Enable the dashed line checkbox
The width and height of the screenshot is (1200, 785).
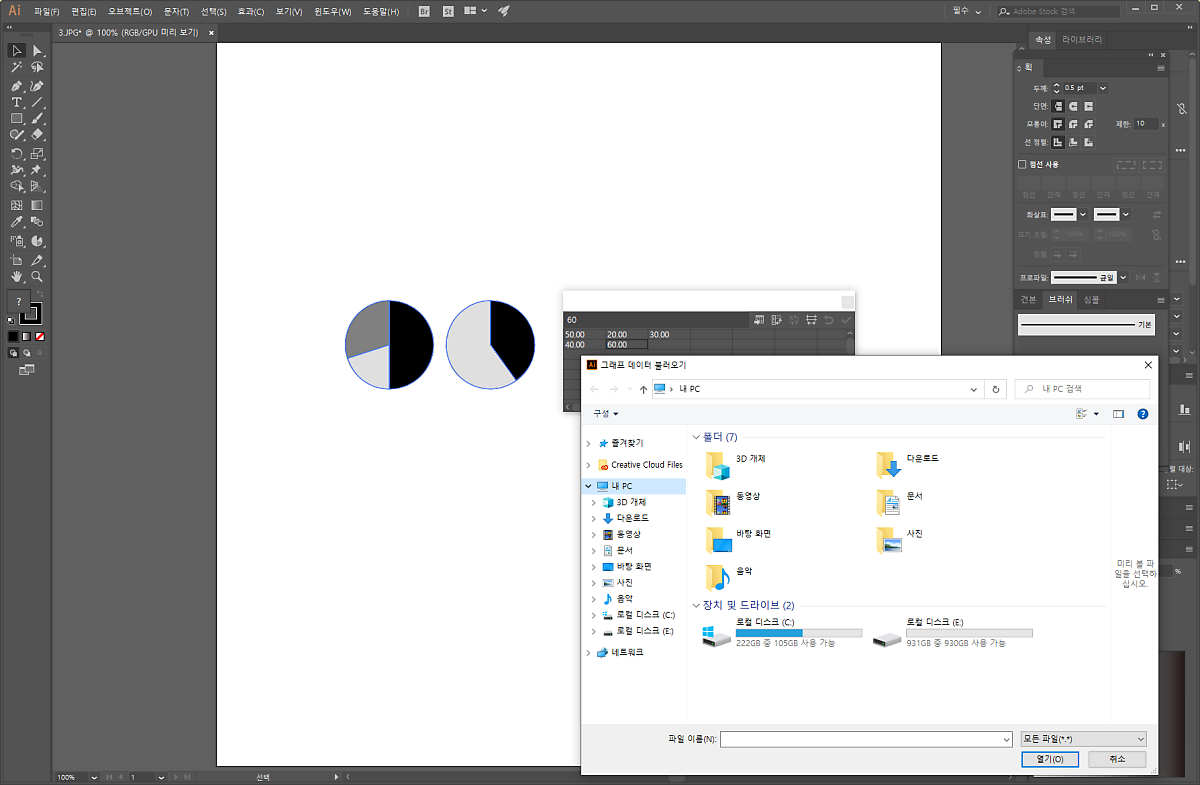tap(1022, 164)
